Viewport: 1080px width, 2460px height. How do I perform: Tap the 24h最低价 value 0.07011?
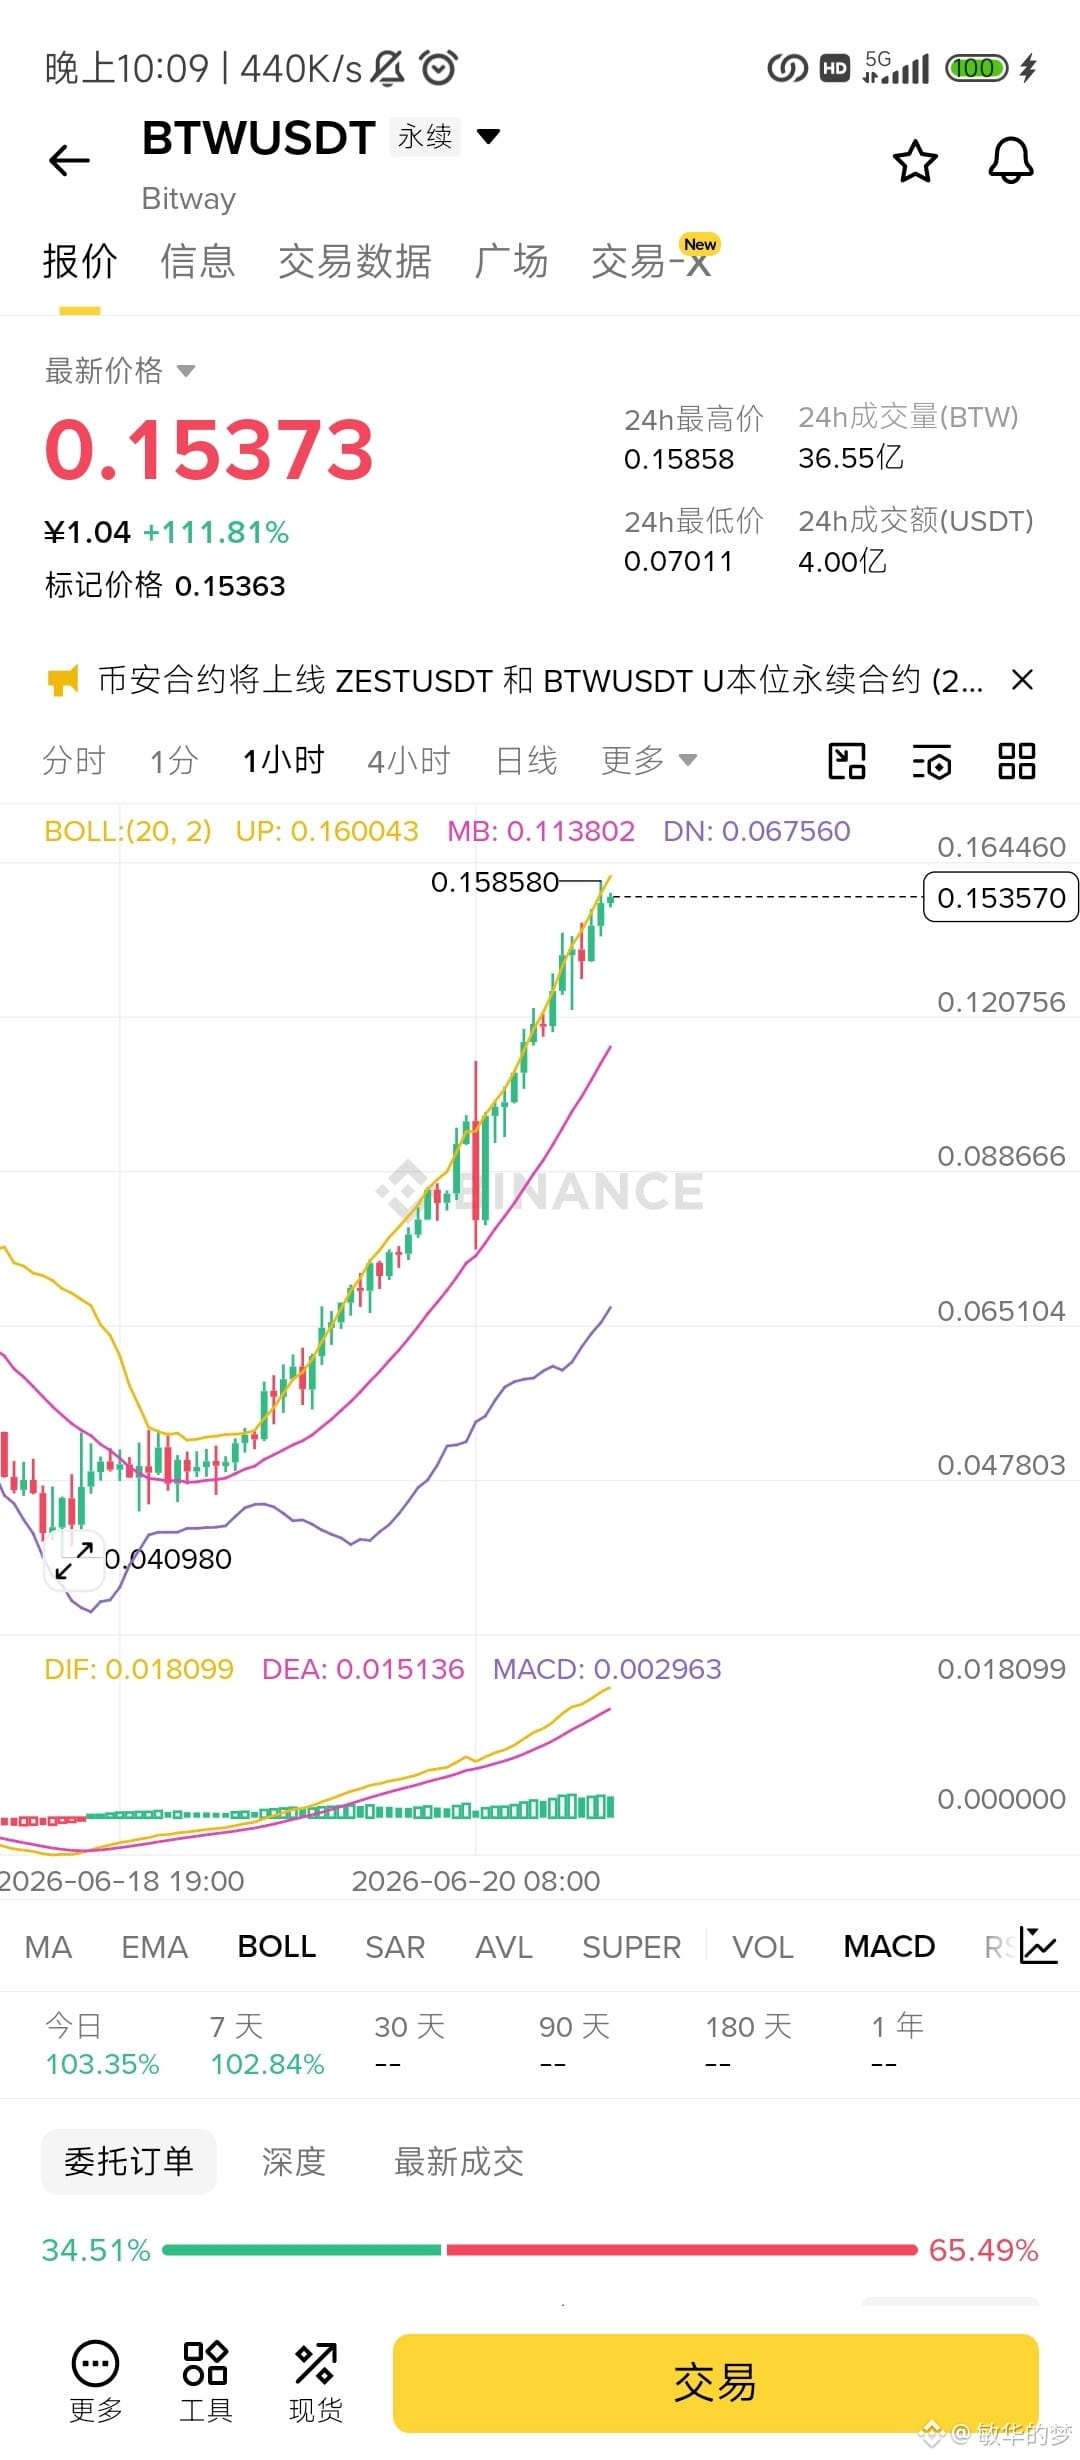pyautogui.click(x=679, y=561)
